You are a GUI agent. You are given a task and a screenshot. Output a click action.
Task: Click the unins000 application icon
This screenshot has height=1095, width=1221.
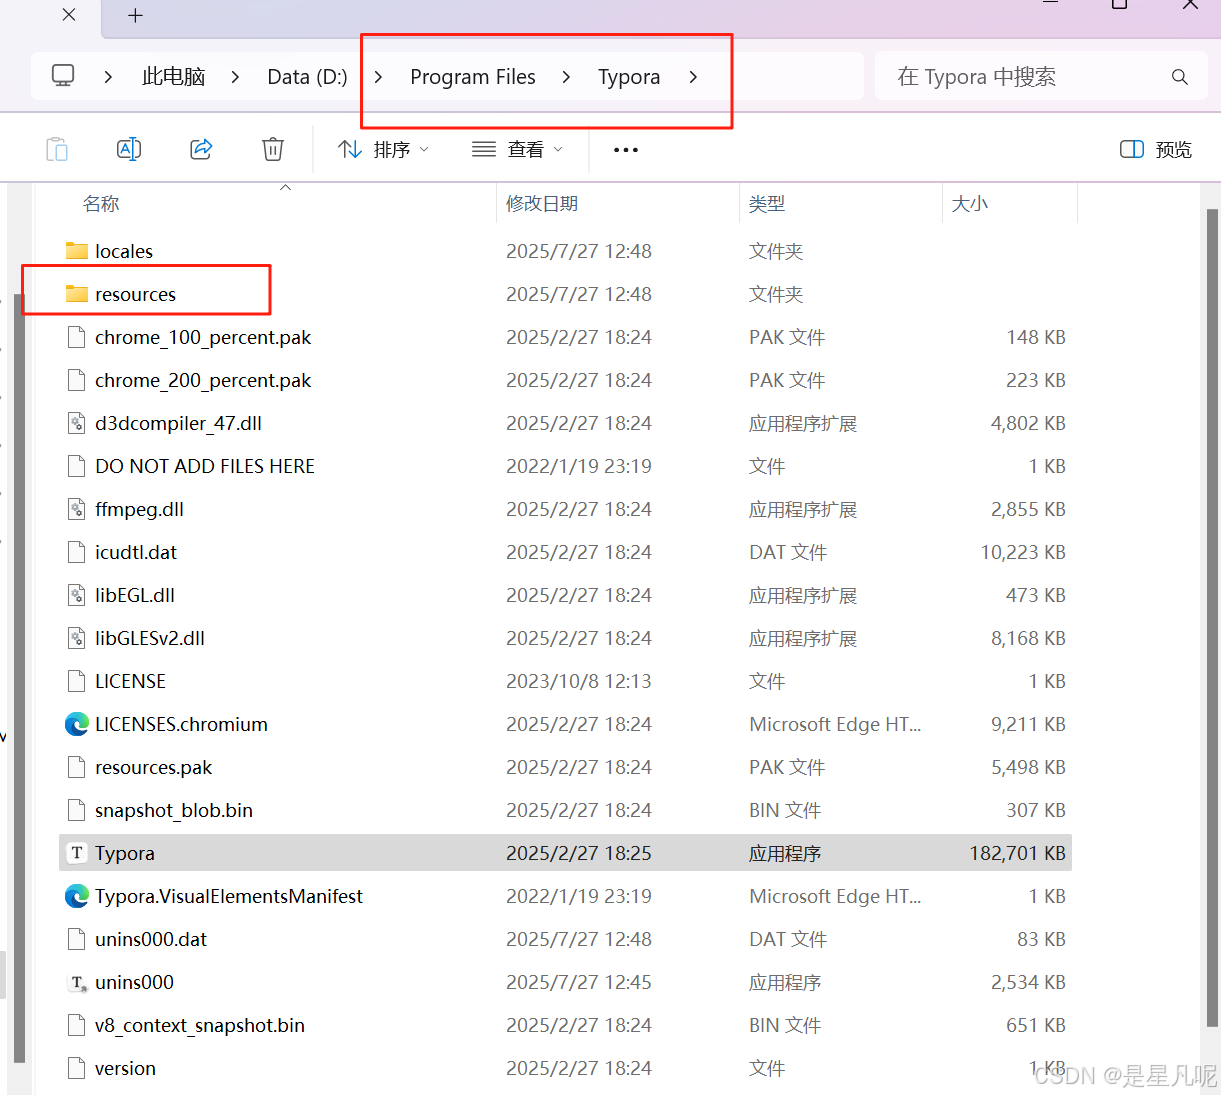point(77,982)
